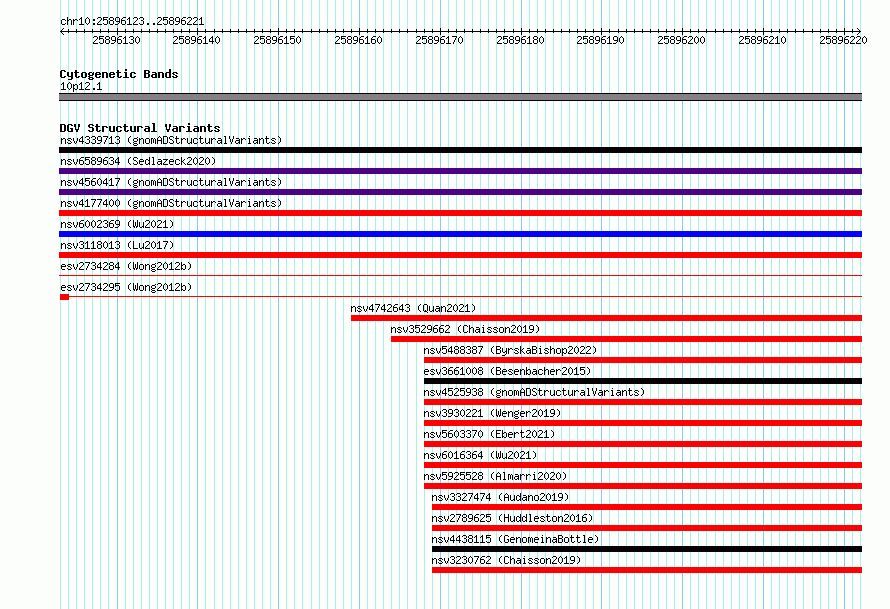This screenshot has width=890, height=609.
Task: Open nsv5488387 (ByrskaBishop2022) variant label
Action: (x=510, y=350)
